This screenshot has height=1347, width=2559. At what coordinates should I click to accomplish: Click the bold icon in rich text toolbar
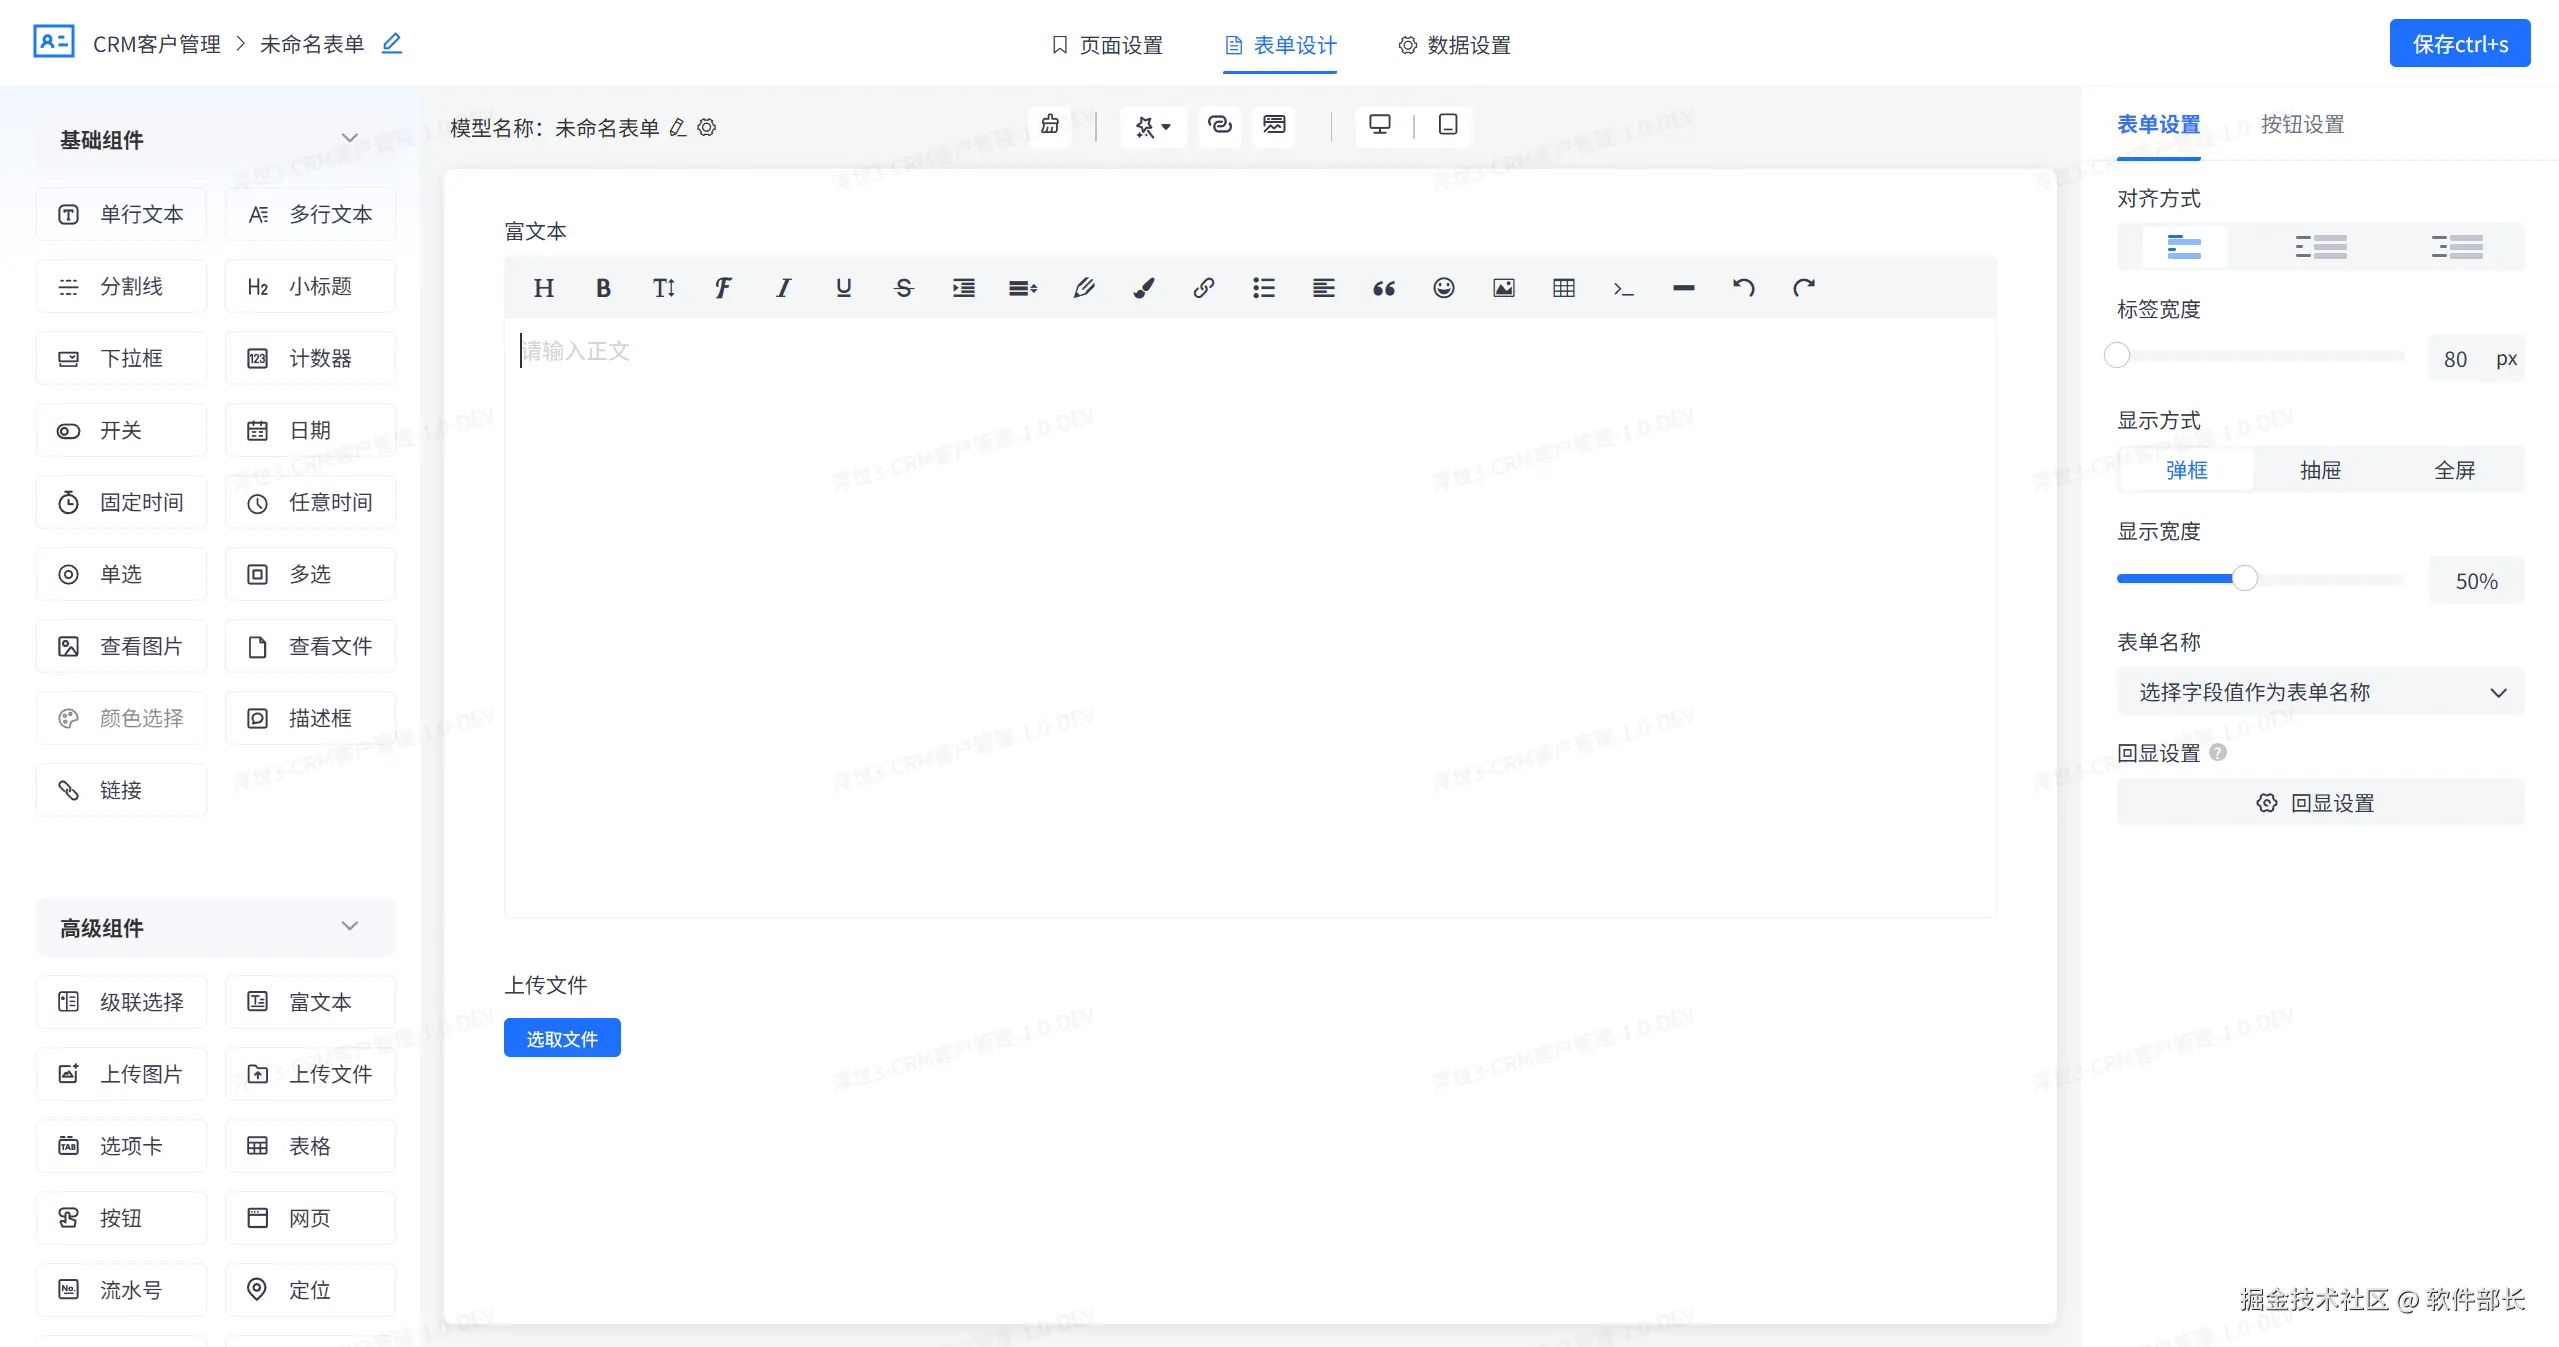(x=603, y=288)
